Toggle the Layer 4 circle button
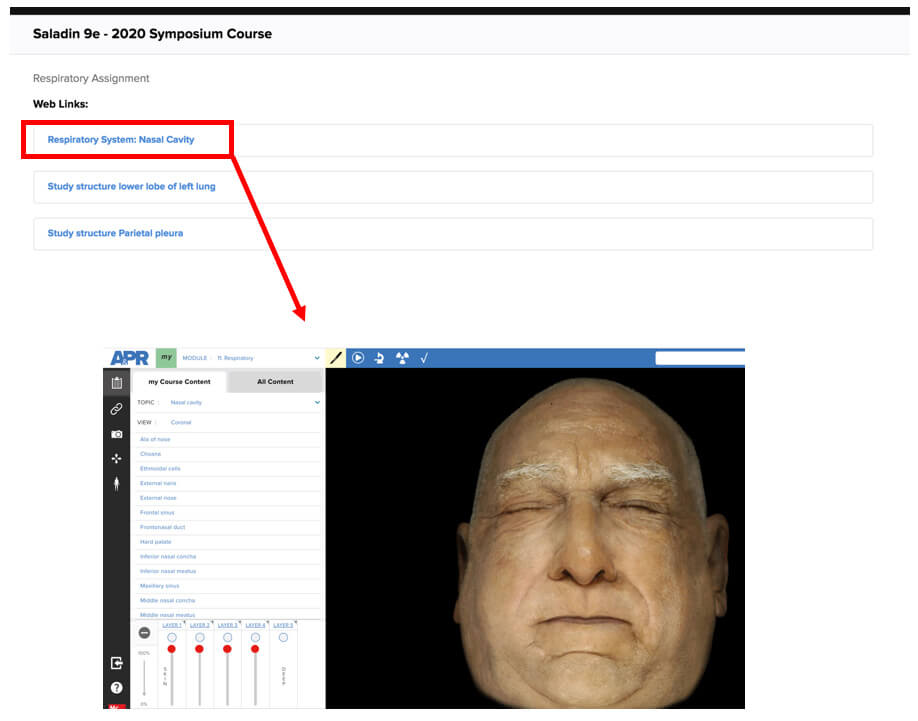Image resolution: width=918 pixels, height=721 pixels. click(255, 637)
